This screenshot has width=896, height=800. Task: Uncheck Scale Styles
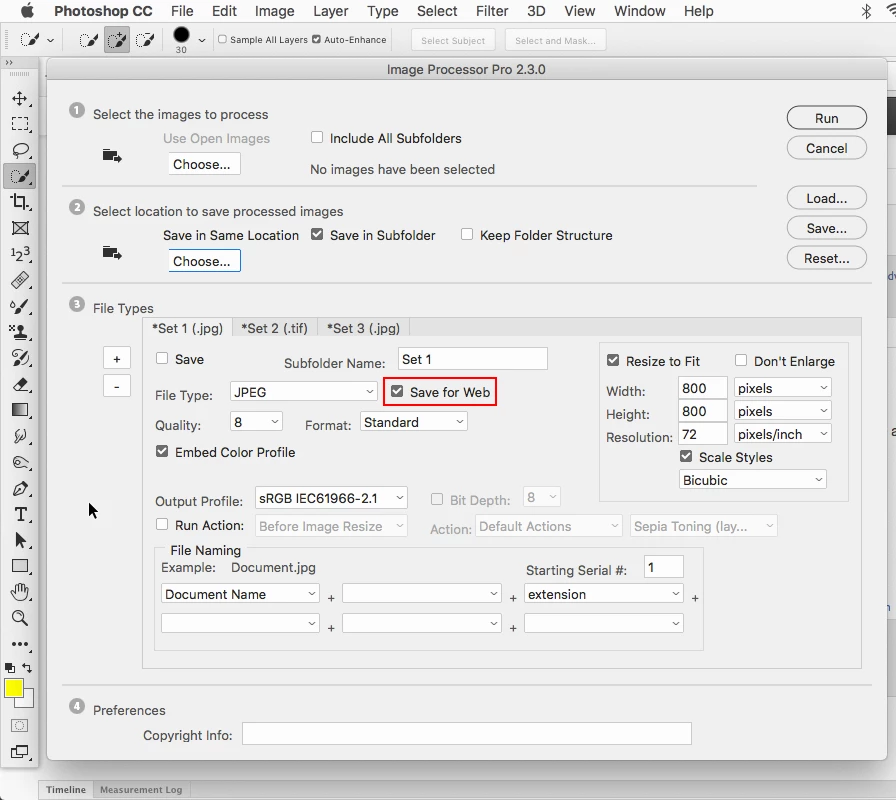tap(686, 457)
